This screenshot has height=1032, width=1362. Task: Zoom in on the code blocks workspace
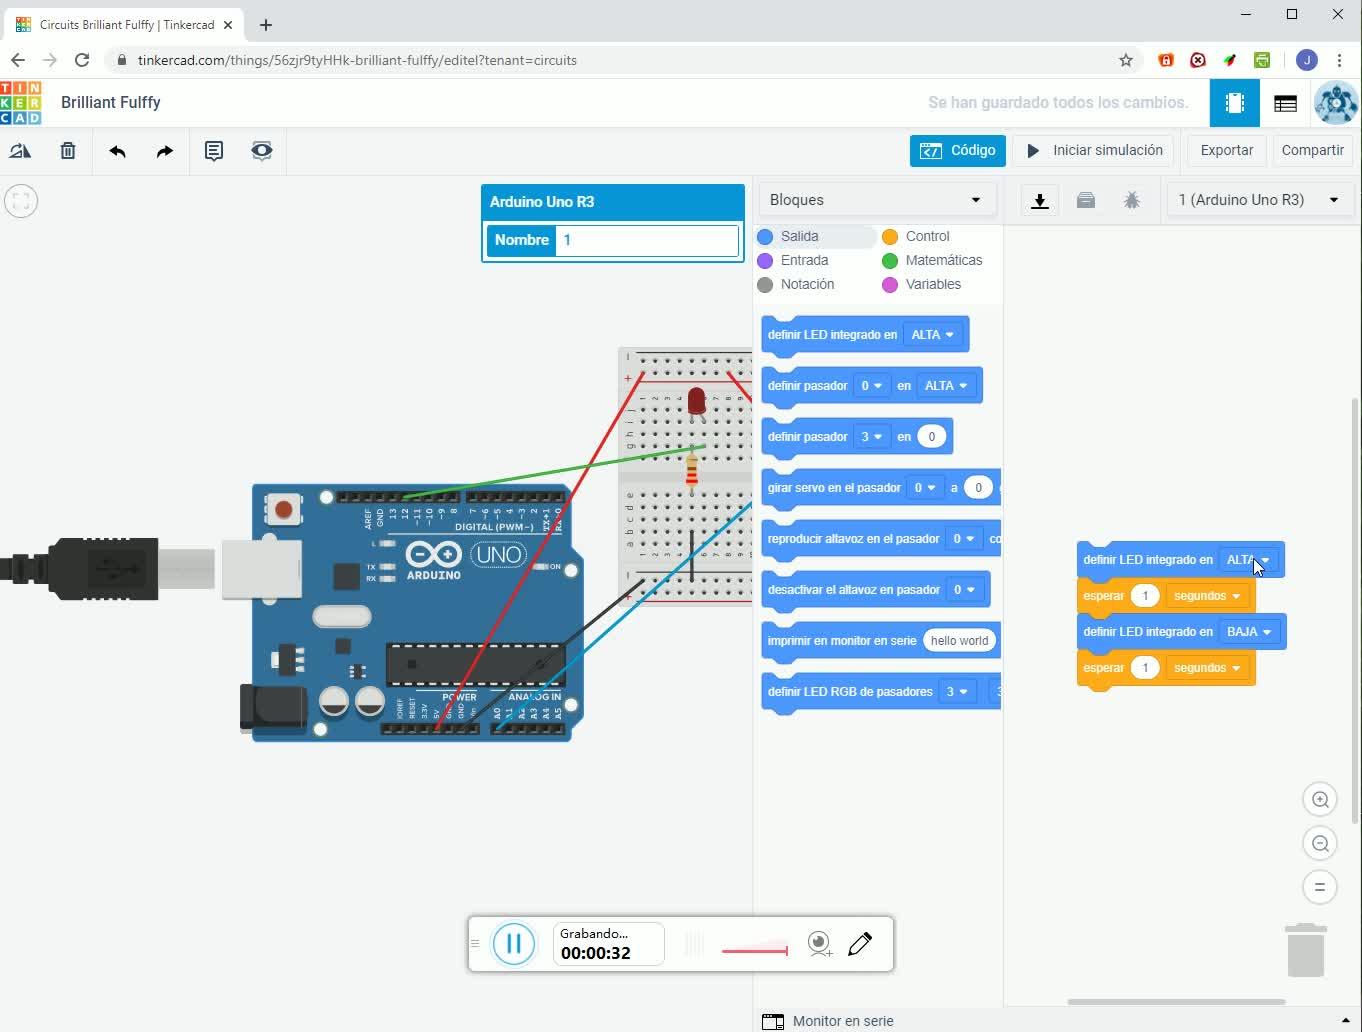coord(1320,799)
